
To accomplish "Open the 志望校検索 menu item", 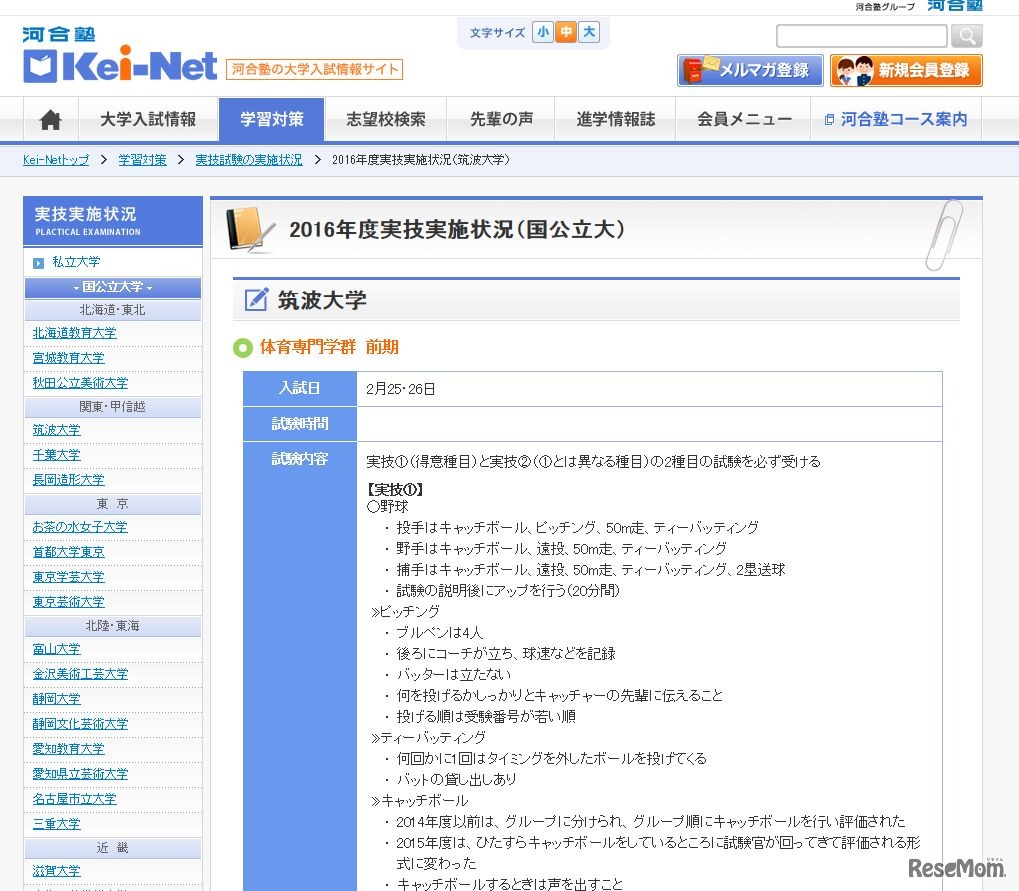I will pyautogui.click(x=385, y=118).
